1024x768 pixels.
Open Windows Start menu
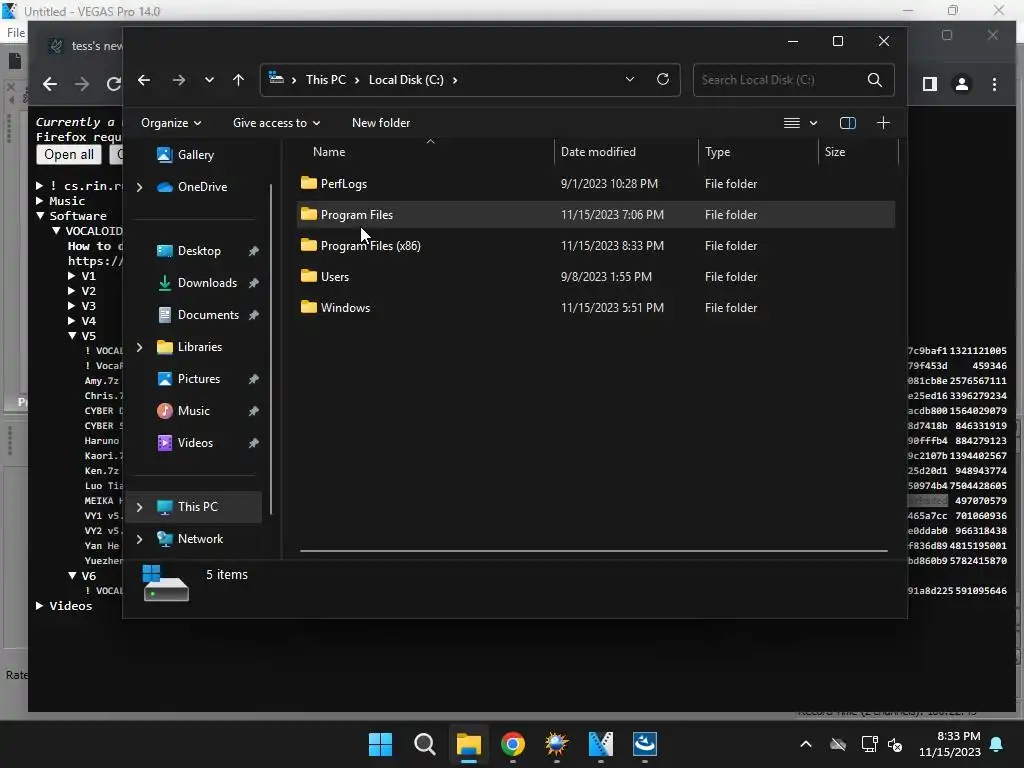(x=380, y=744)
